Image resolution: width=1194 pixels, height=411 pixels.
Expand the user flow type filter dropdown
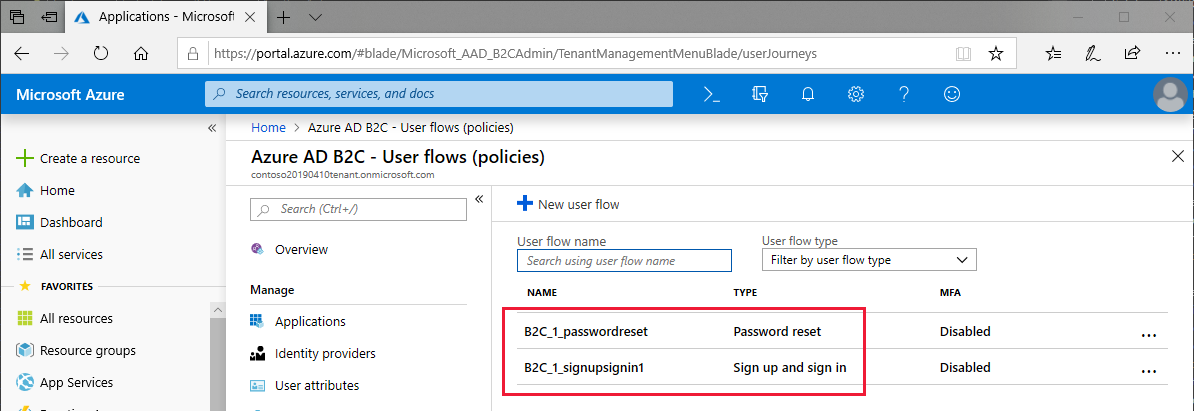tap(868, 260)
